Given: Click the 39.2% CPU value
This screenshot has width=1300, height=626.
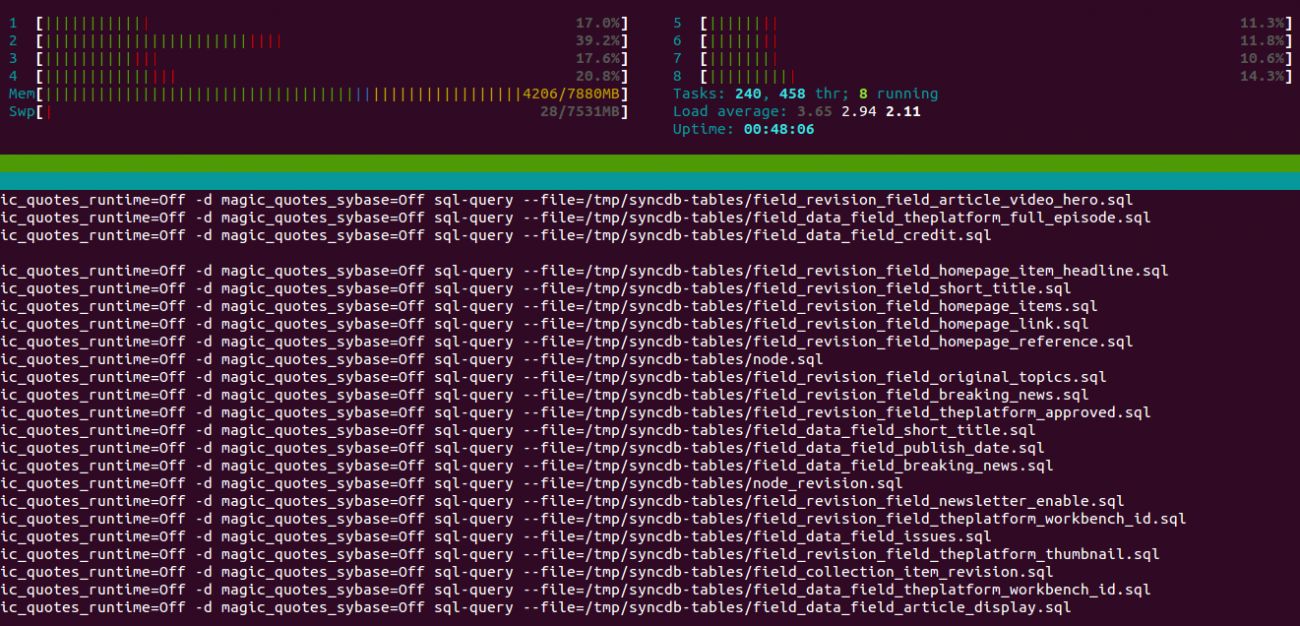Looking at the screenshot, I should click(x=598, y=41).
